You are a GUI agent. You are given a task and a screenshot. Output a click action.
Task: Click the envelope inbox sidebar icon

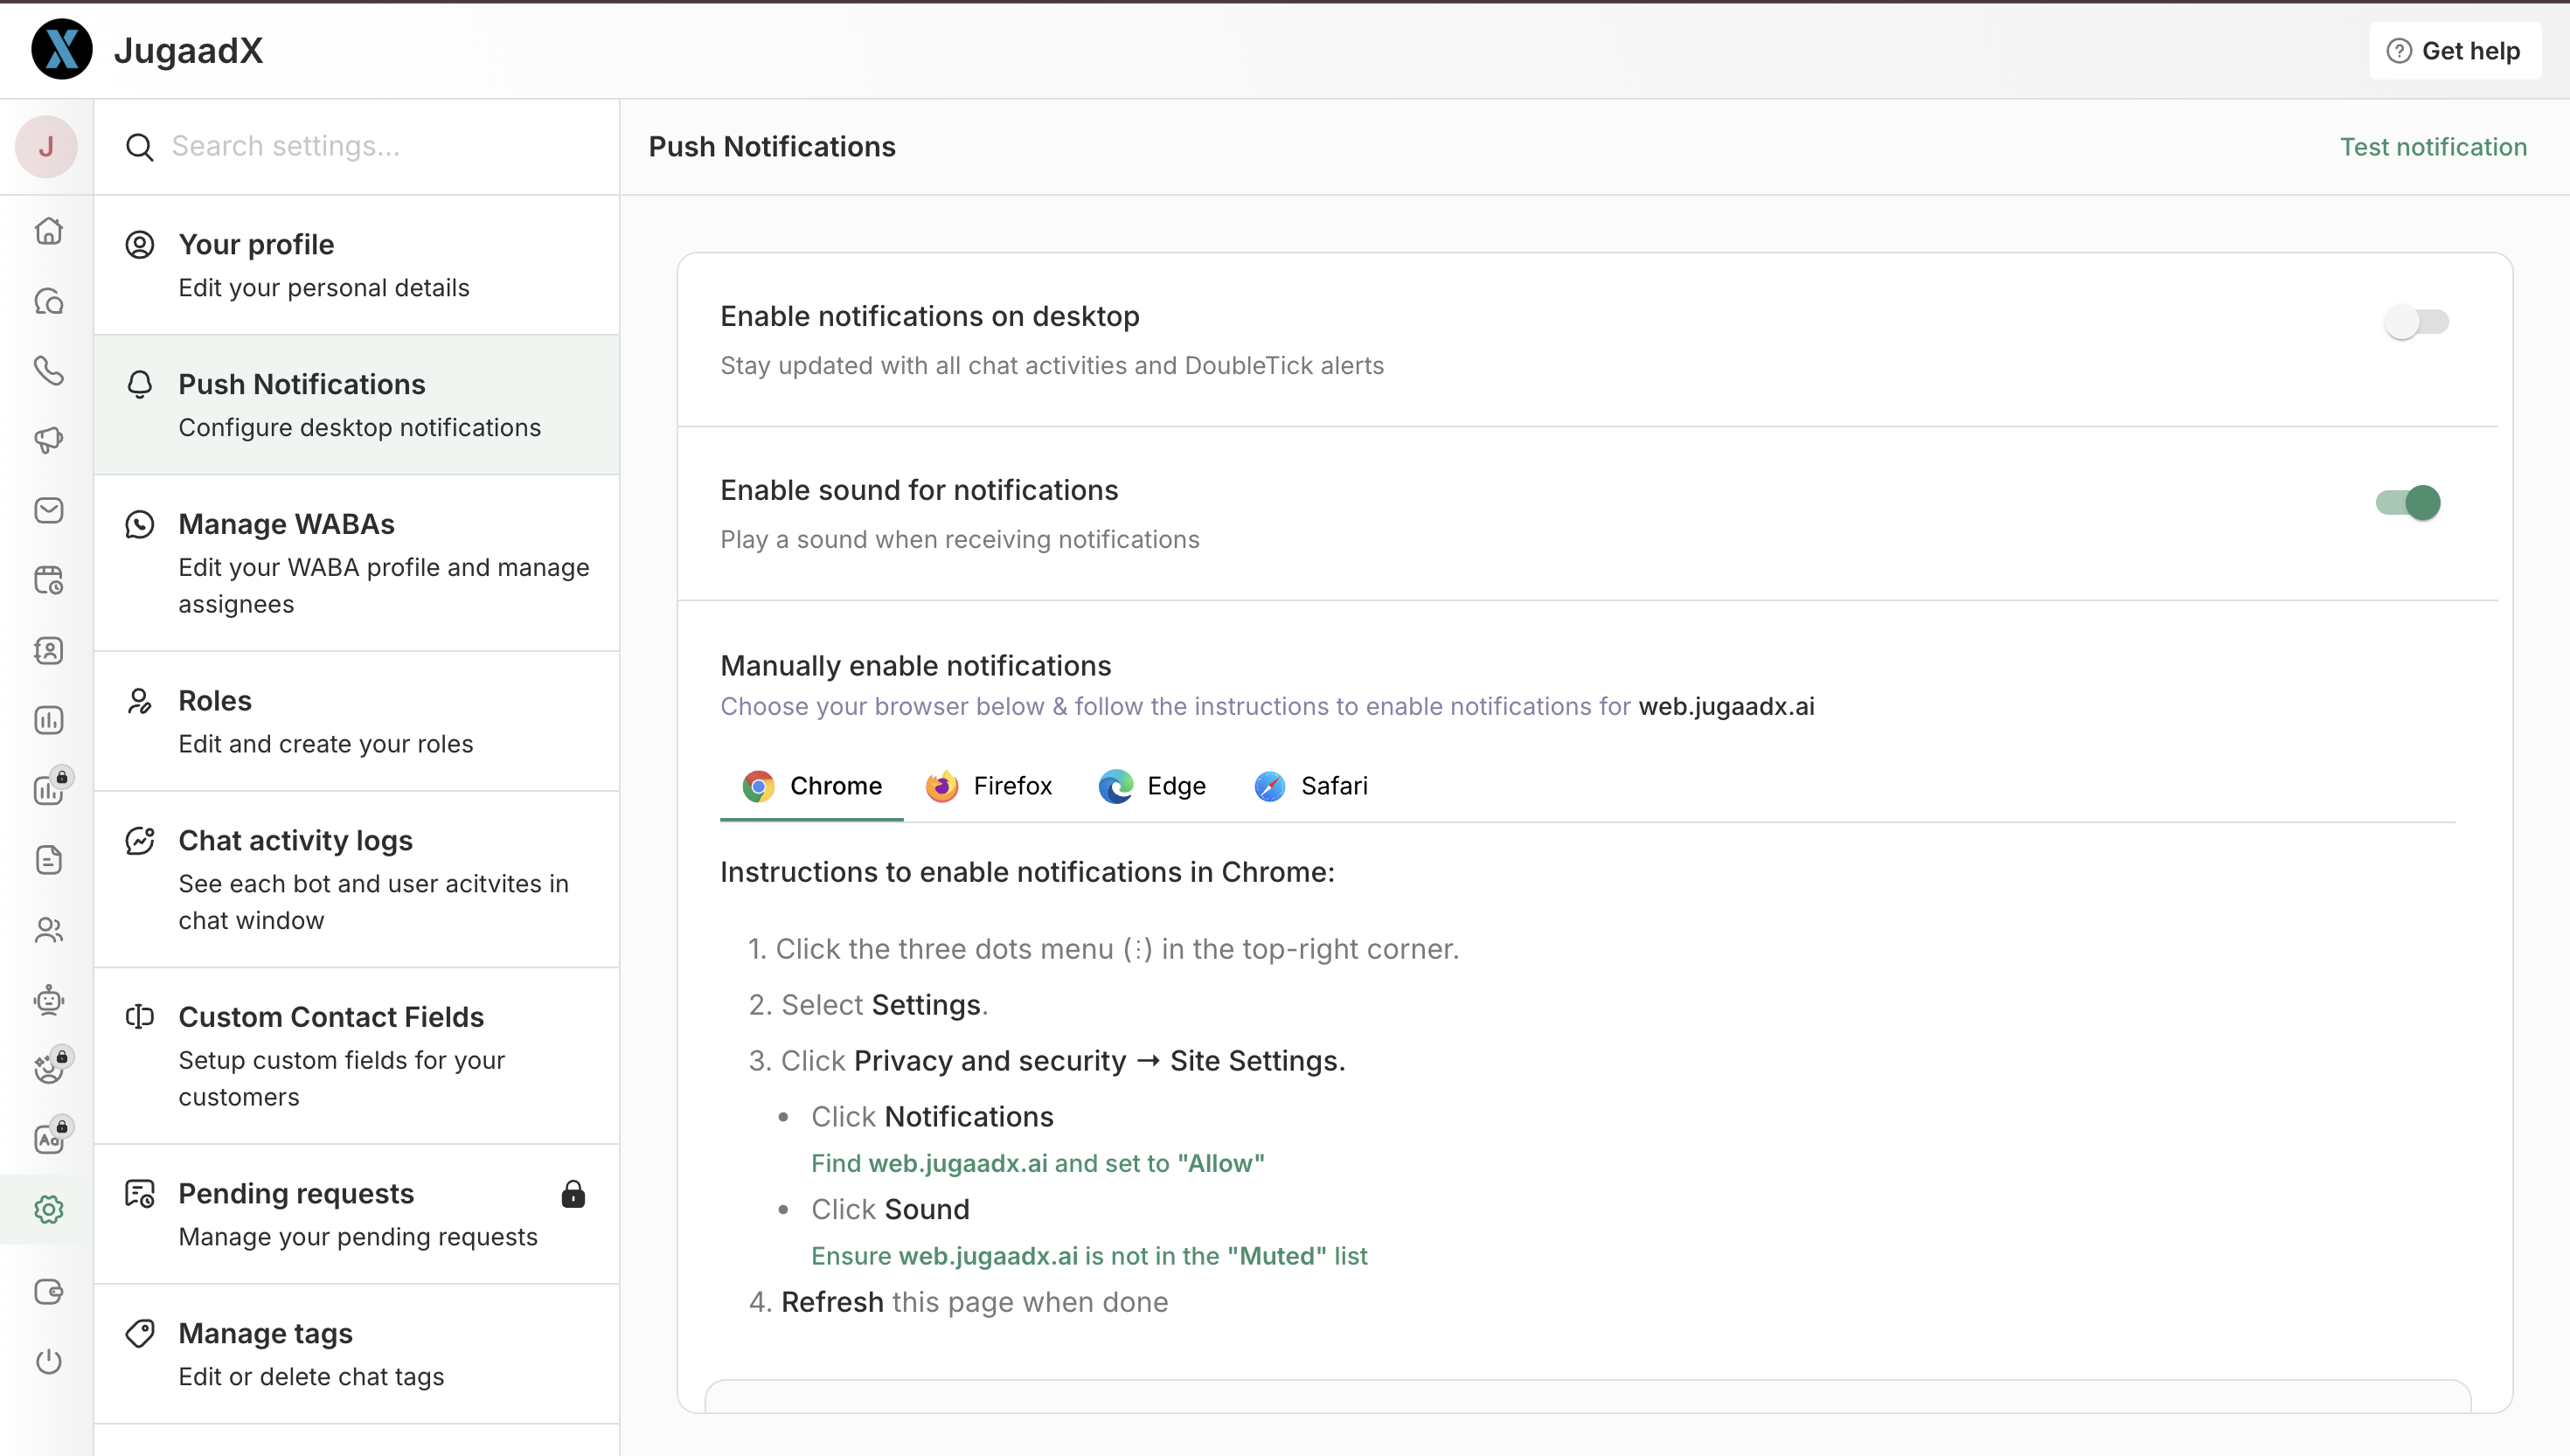click(48, 510)
